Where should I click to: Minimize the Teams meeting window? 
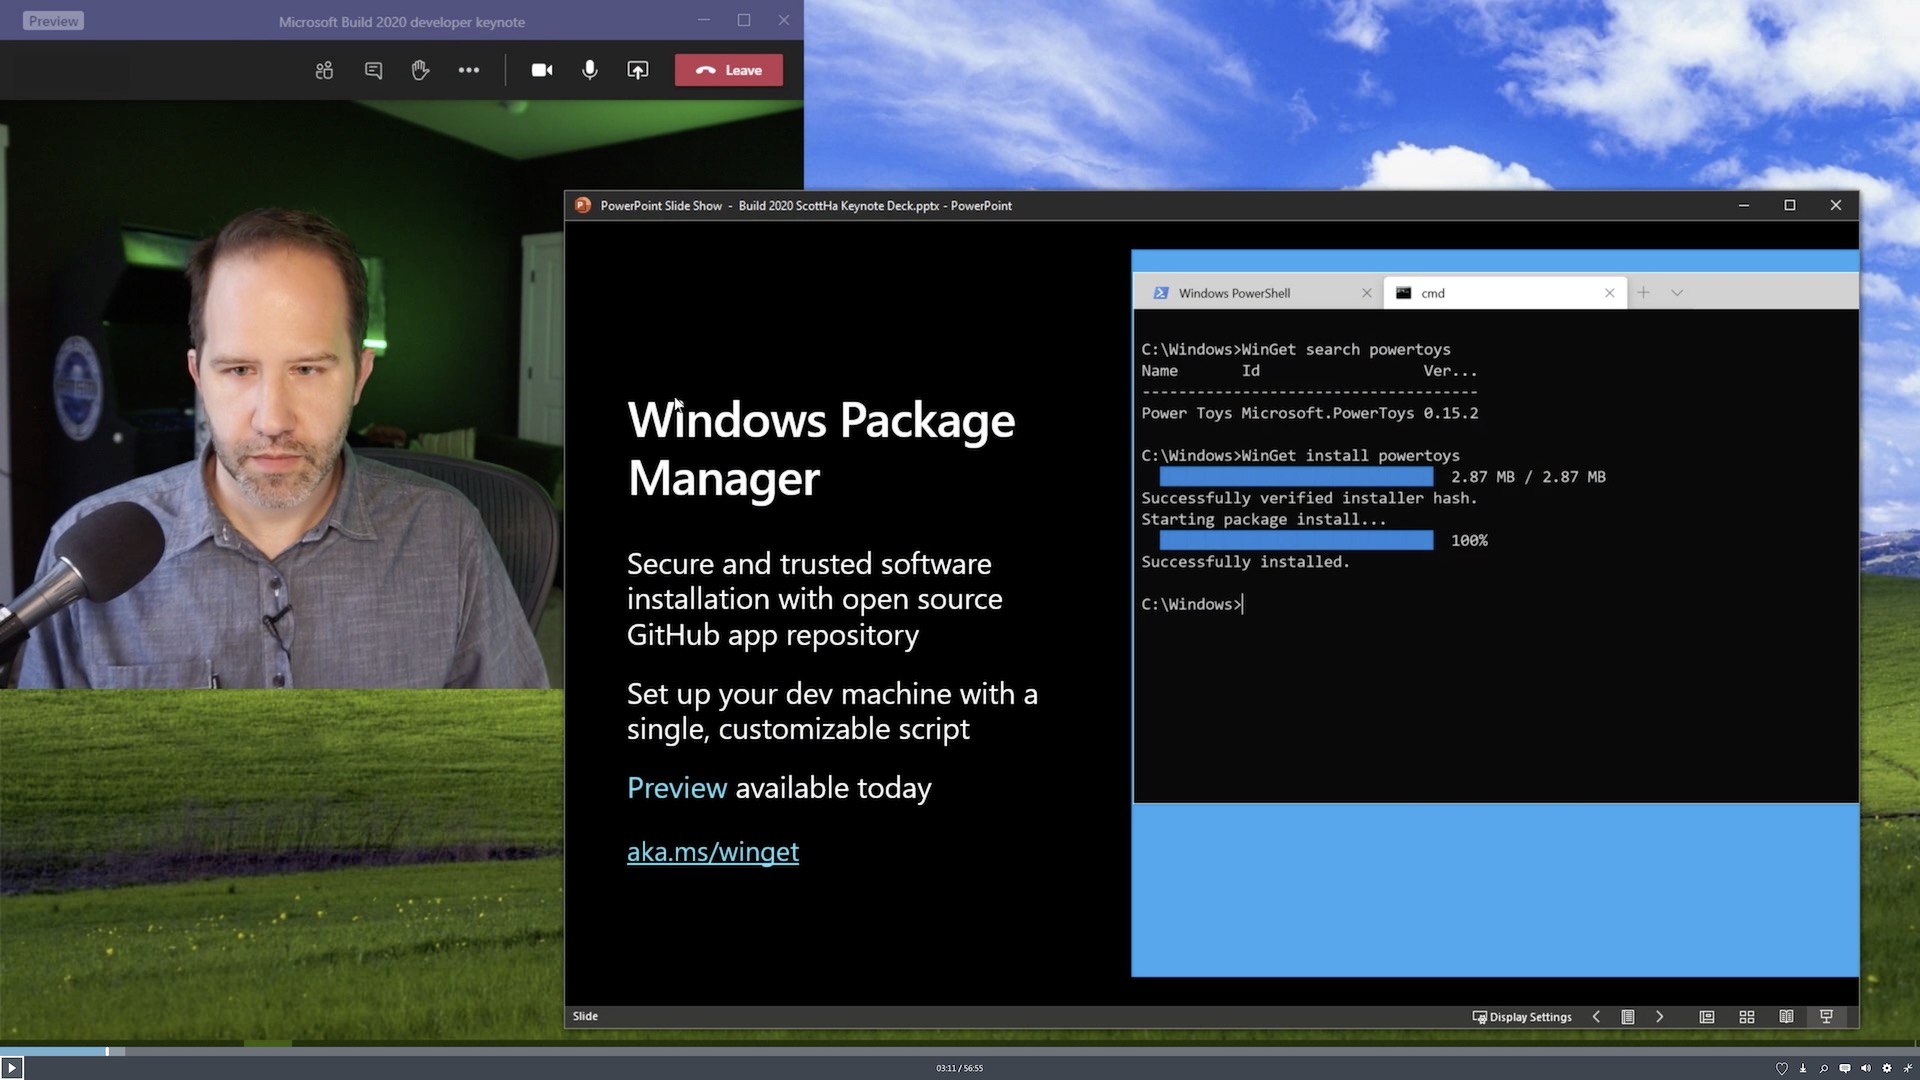[704, 20]
